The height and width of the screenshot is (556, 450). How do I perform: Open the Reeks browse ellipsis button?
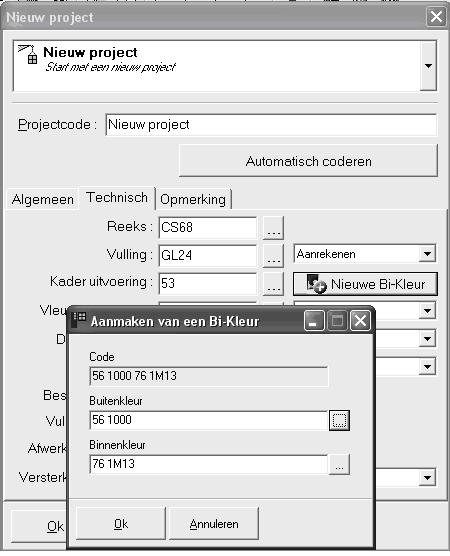273,228
